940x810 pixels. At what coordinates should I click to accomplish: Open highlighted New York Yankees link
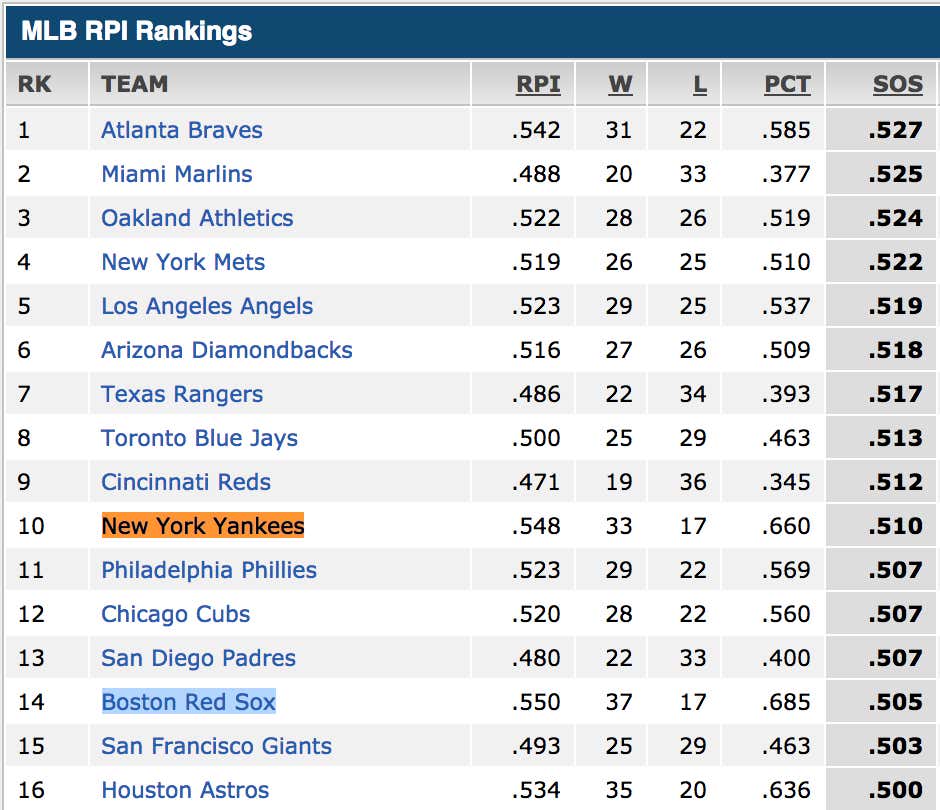point(203,526)
